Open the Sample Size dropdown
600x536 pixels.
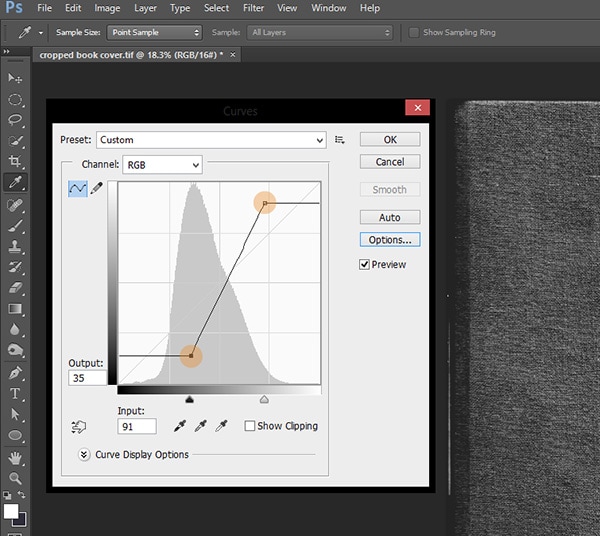pyautogui.click(x=155, y=33)
